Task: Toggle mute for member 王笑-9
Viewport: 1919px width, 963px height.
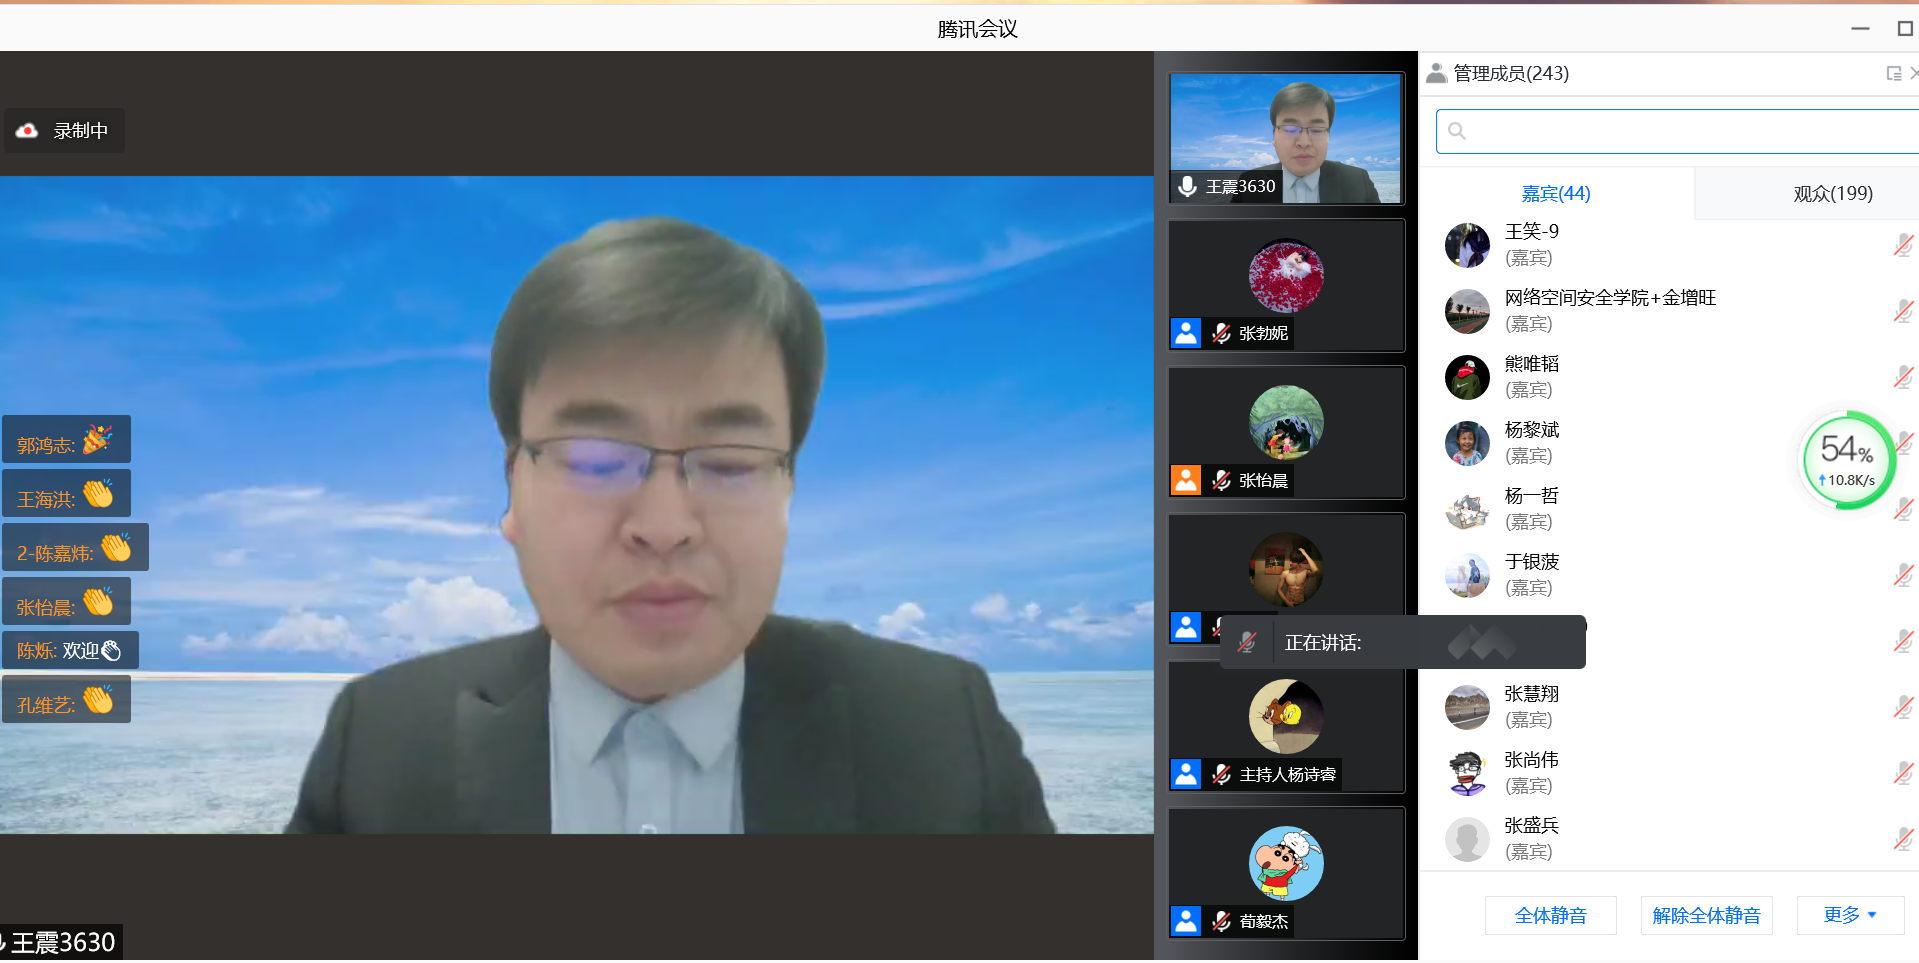Action: pos(1902,245)
